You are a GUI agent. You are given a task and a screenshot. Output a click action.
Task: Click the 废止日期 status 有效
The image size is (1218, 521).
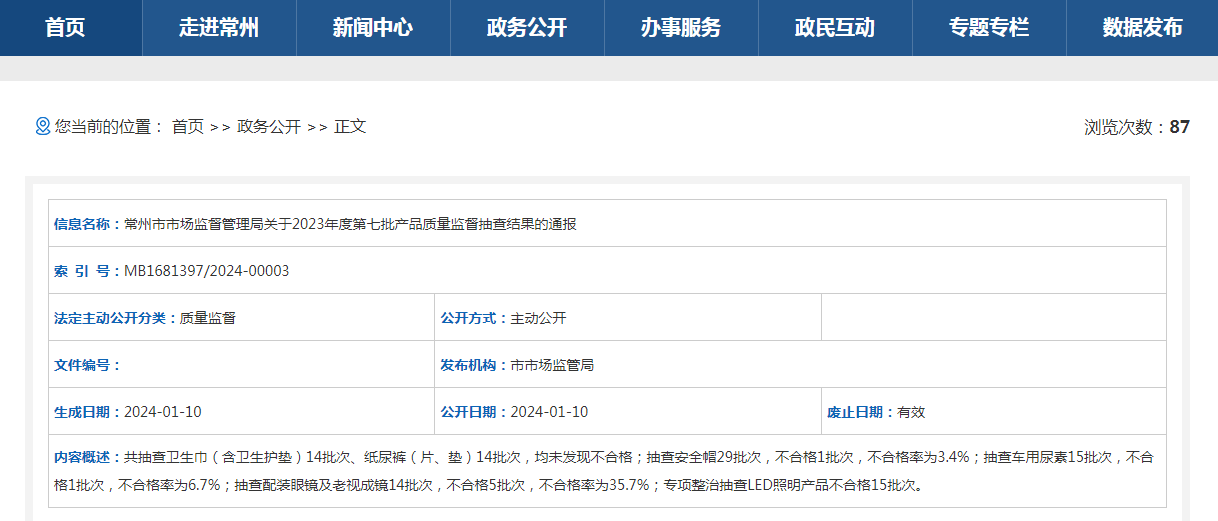click(911, 412)
